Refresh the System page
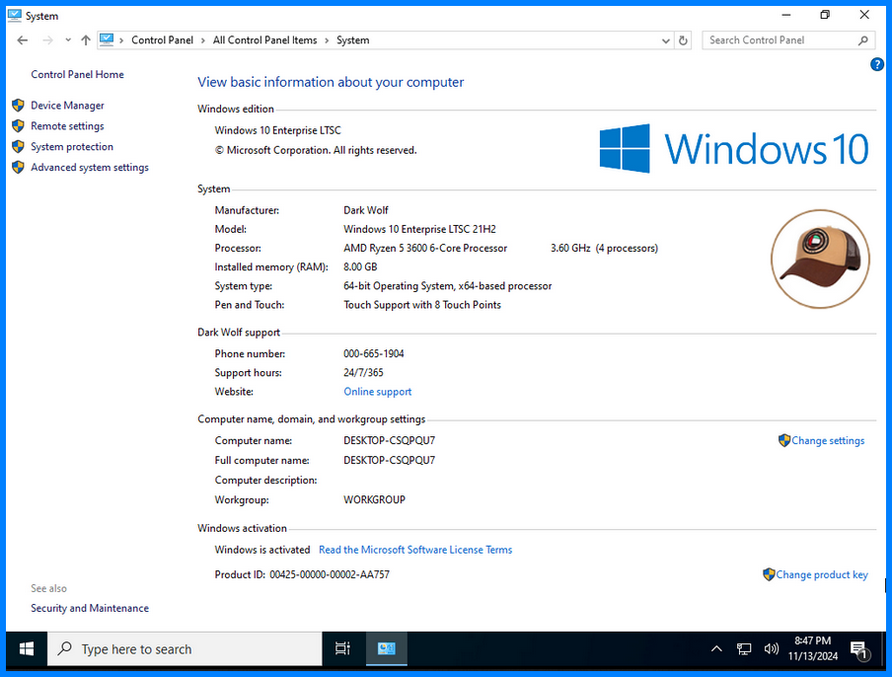The image size is (892, 677). click(x=683, y=40)
